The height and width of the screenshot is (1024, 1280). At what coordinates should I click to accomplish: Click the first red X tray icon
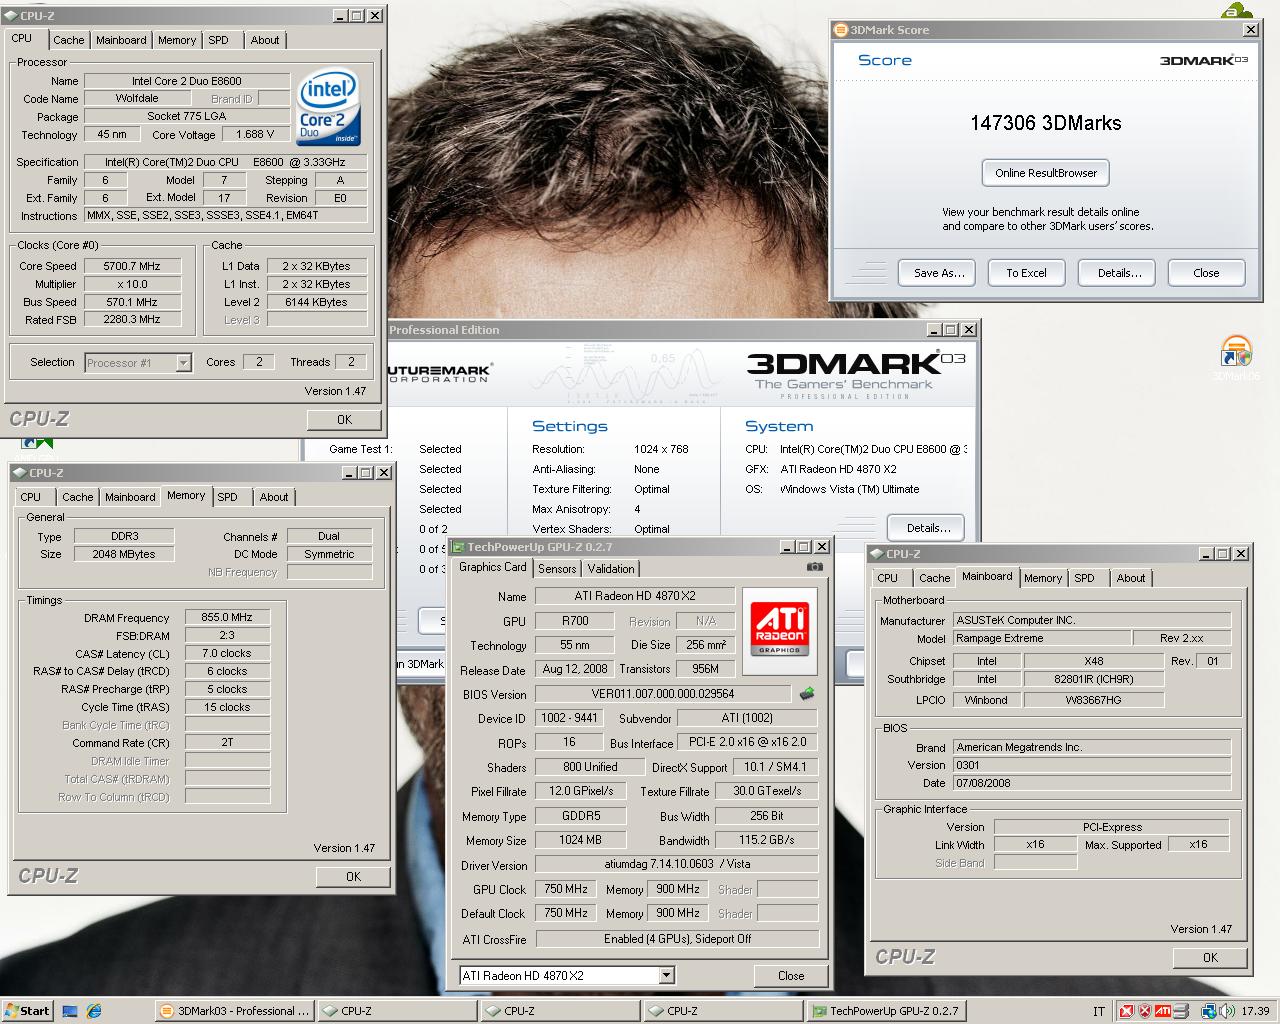tap(1127, 1011)
